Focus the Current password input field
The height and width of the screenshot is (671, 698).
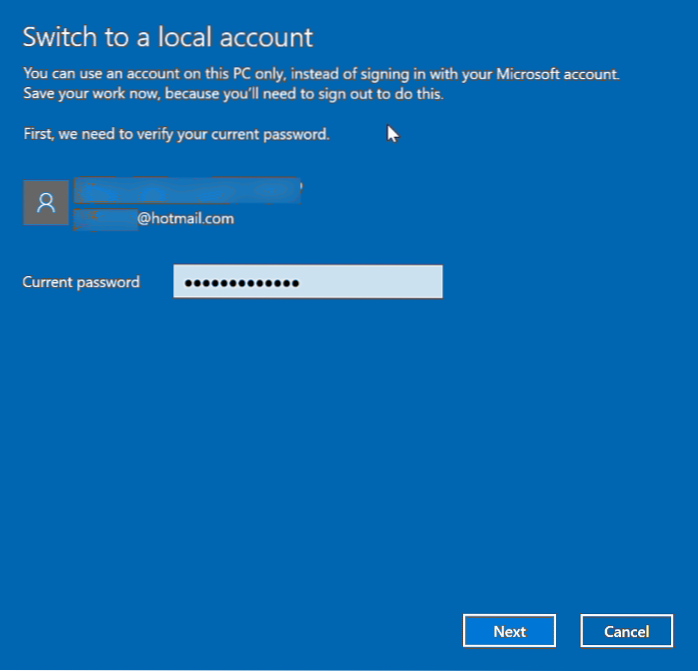pos(307,282)
